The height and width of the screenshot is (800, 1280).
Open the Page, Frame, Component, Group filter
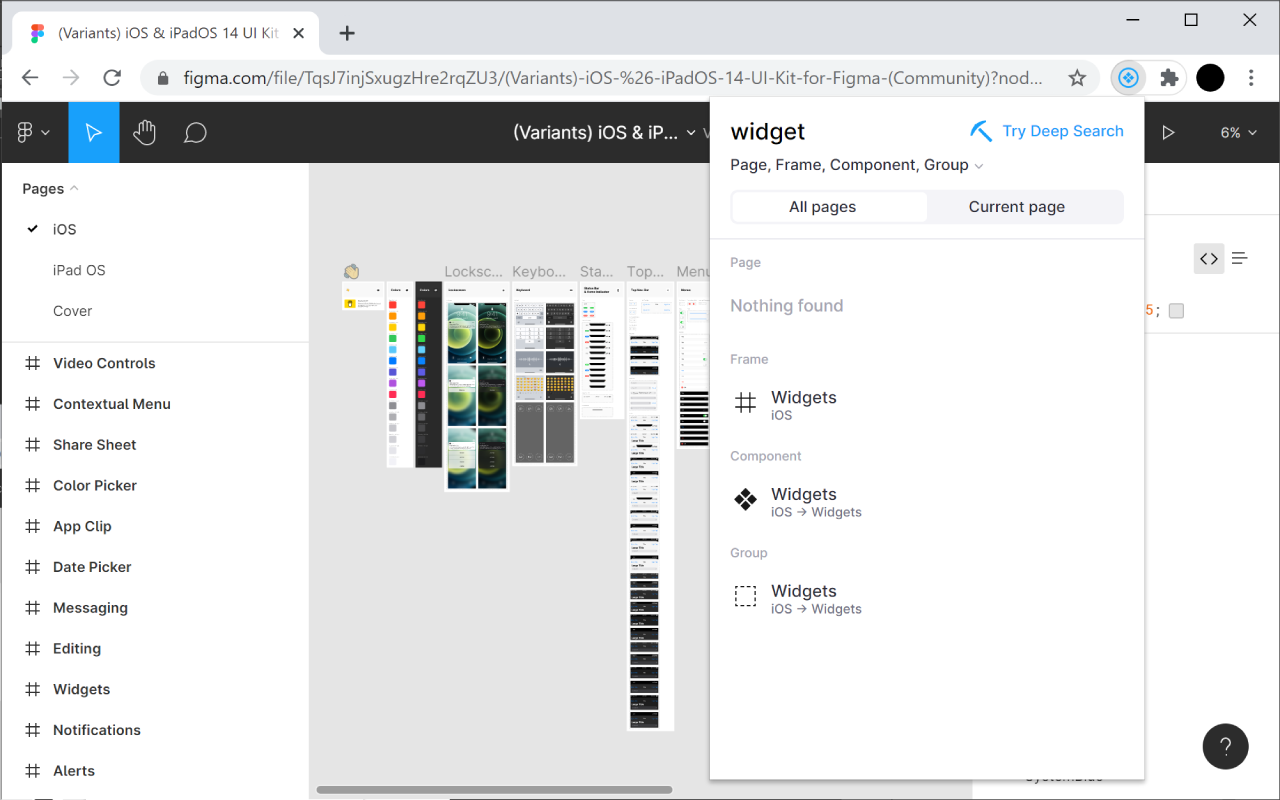point(857,165)
